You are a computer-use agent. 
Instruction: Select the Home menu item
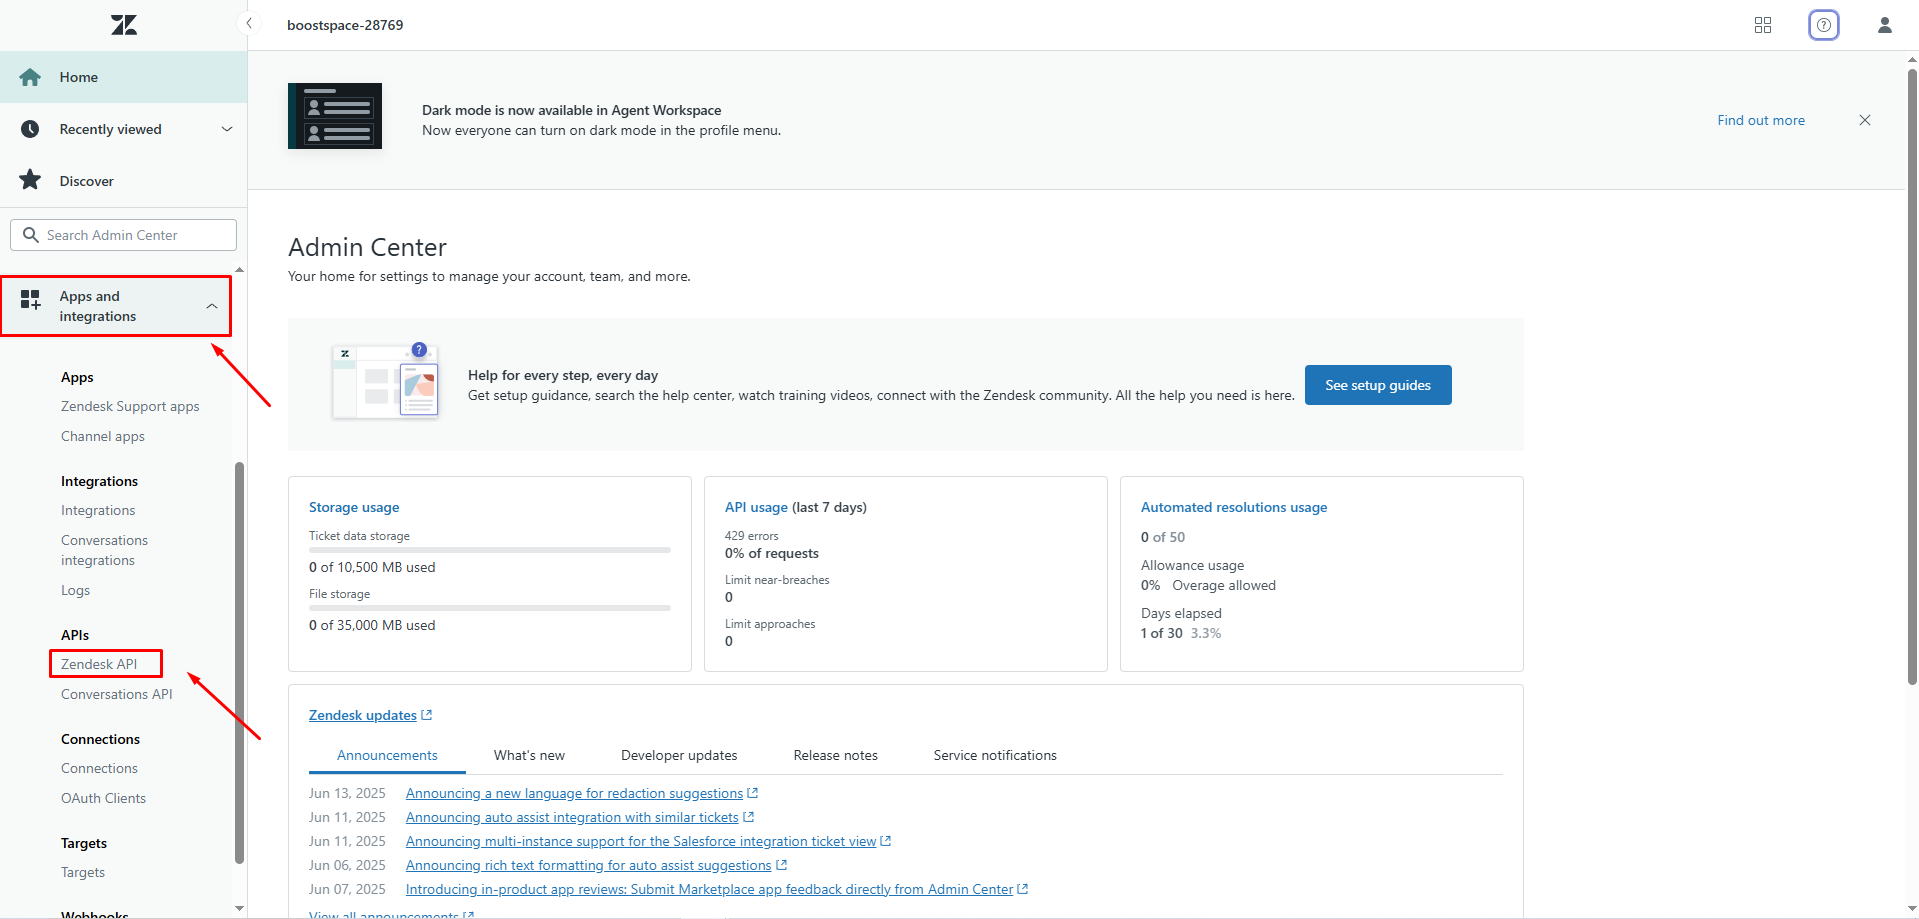point(123,77)
